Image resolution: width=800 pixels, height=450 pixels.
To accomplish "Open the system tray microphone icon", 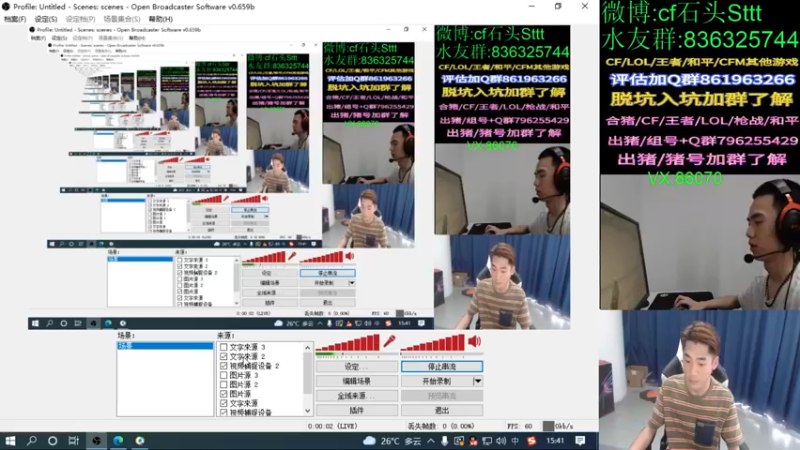I will point(444,441).
